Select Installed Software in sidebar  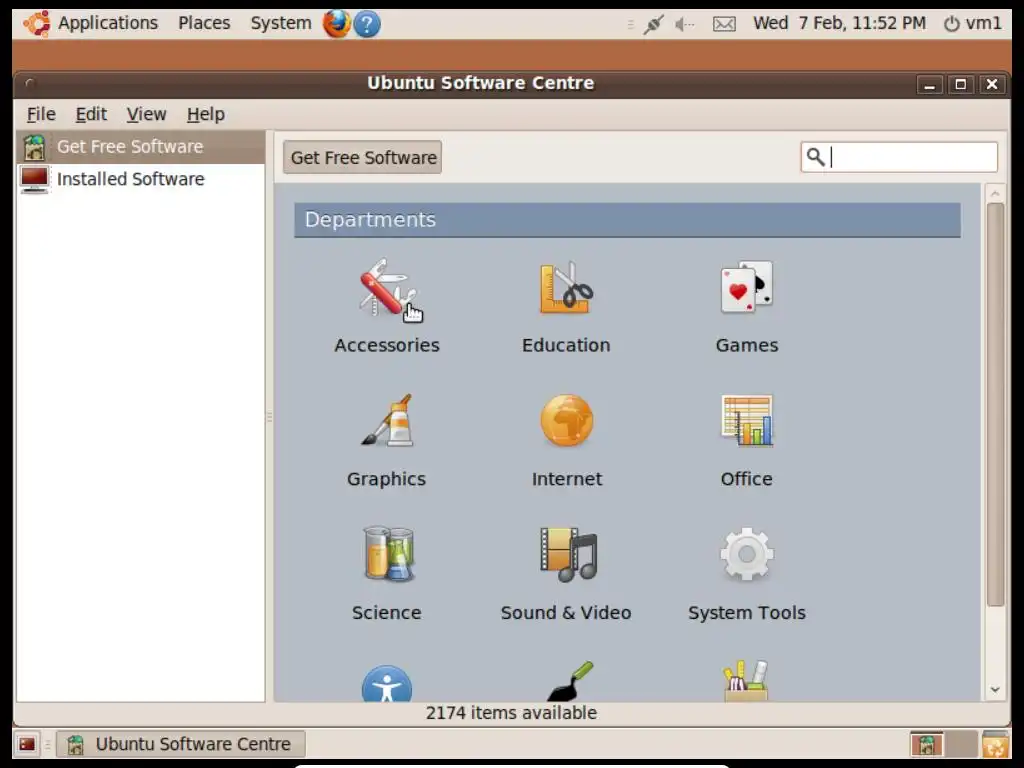pyautogui.click(x=140, y=179)
